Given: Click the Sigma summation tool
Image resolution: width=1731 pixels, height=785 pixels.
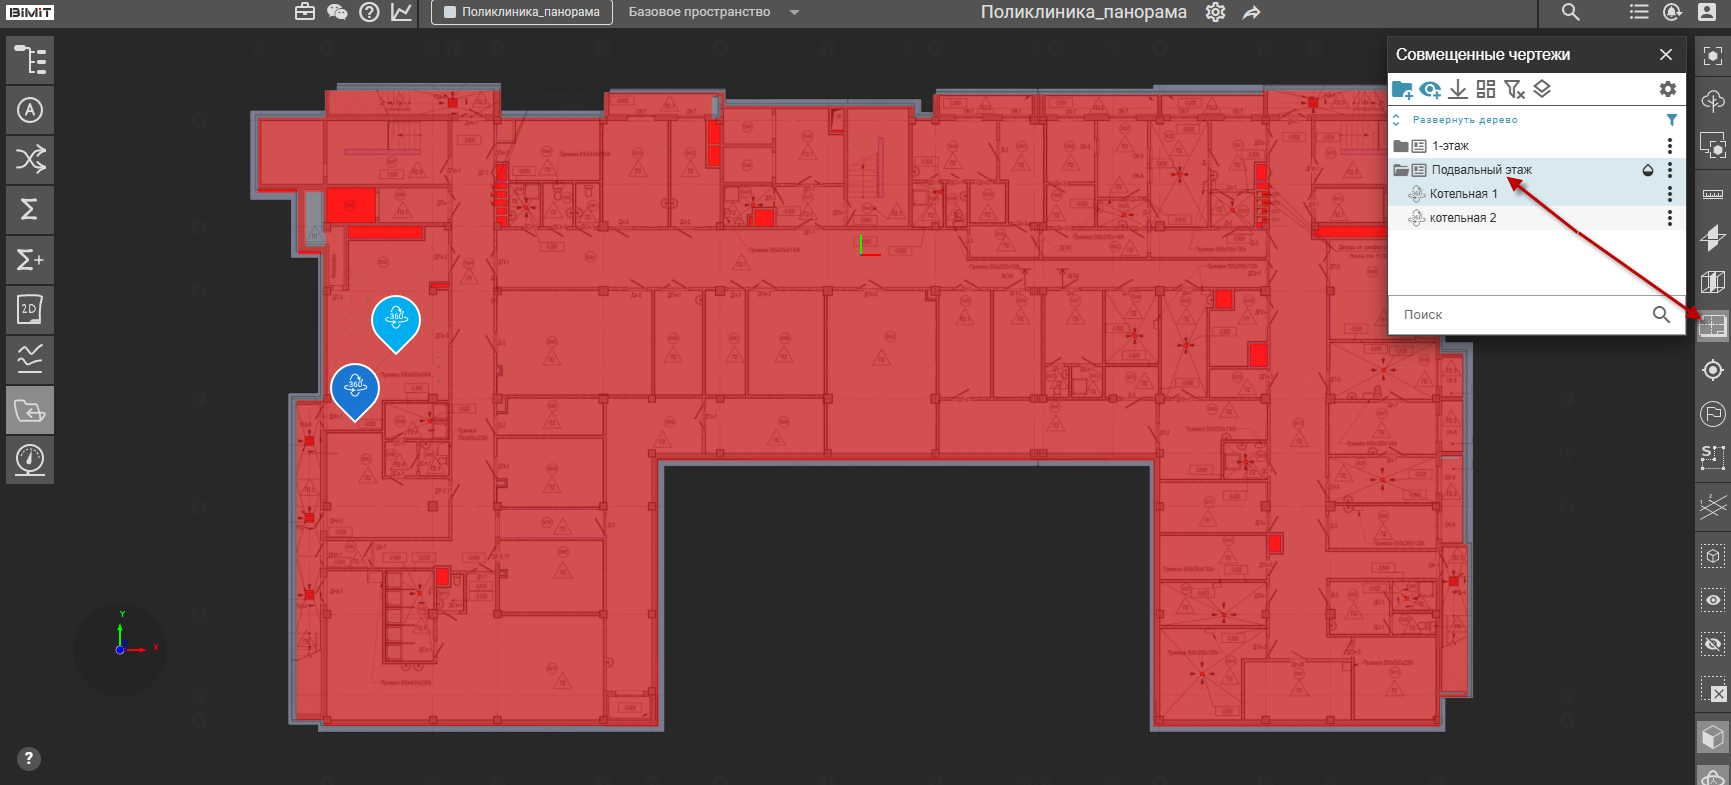Looking at the screenshot, I should pyautogui.click(x=30, y=210).
